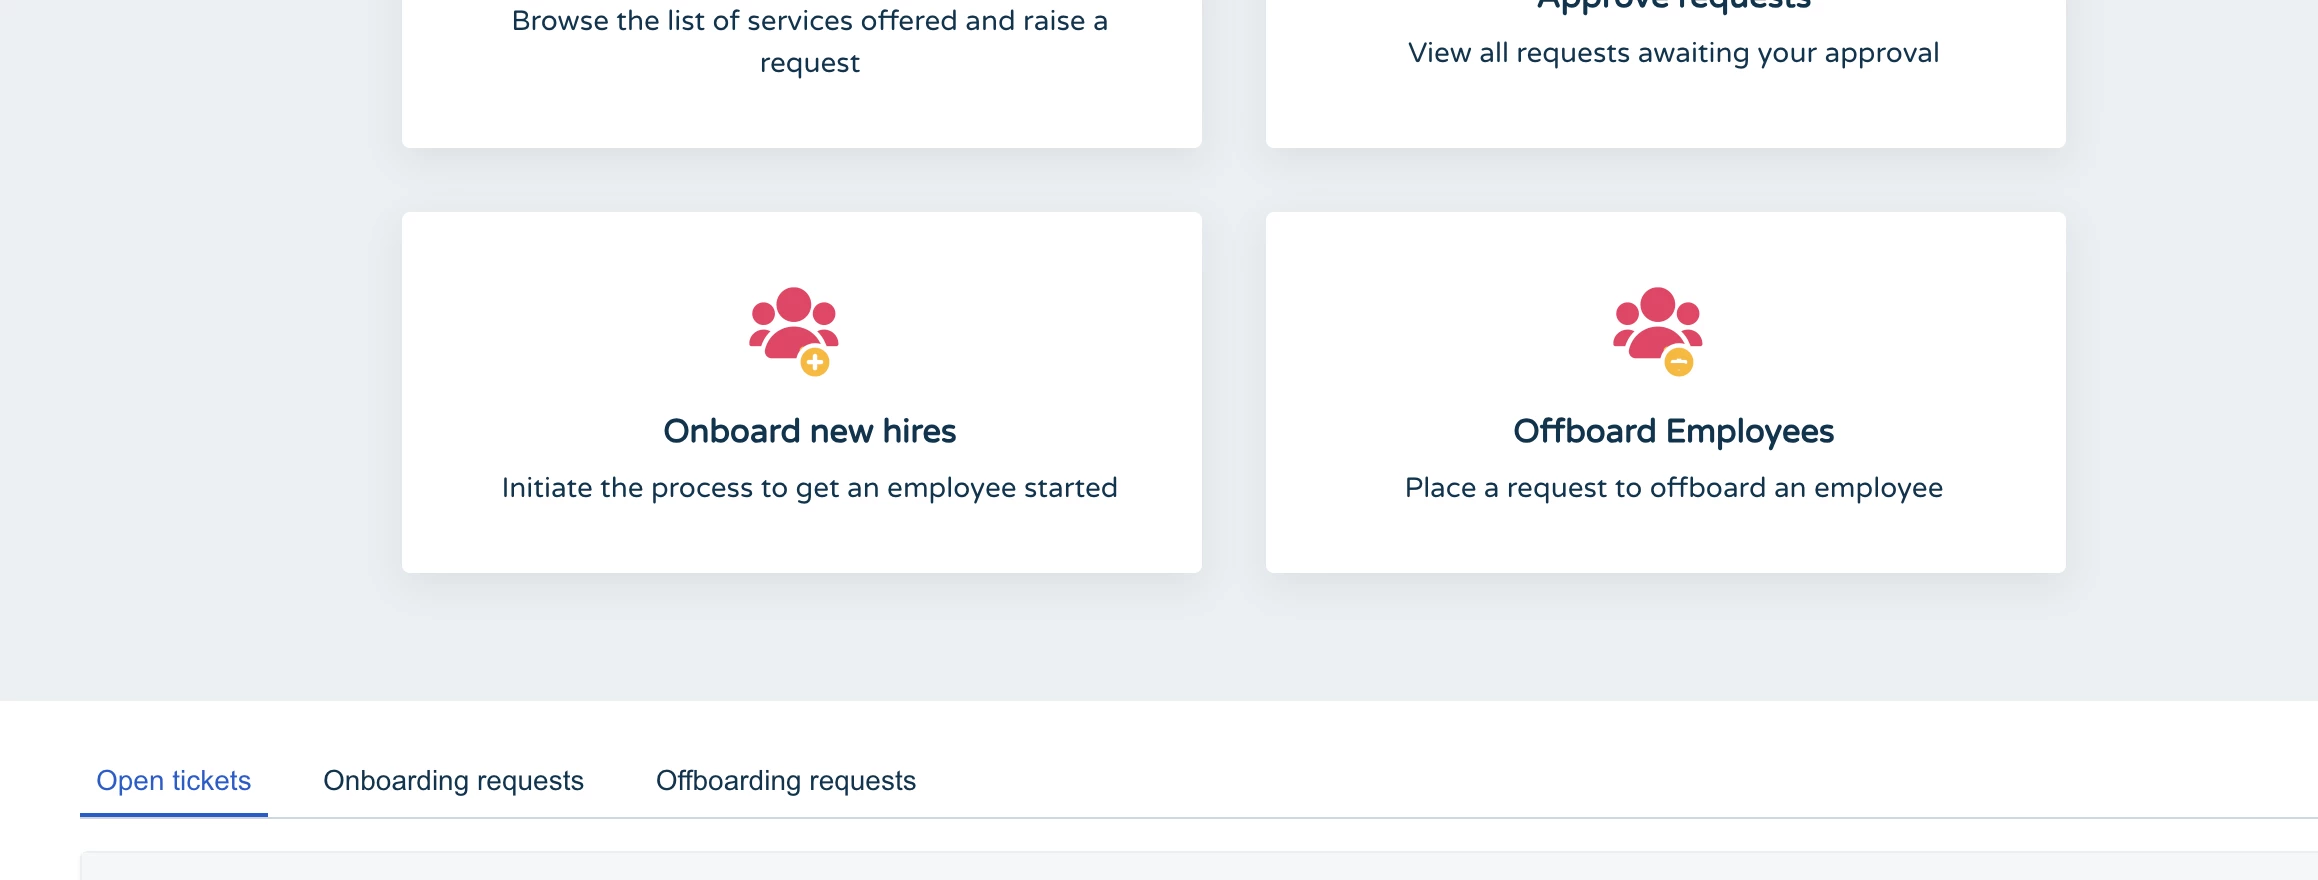Open the Onboard new hires heading
The width and height of the screenshot is (2318, 880).
pyautogui.click(x=809, y=431)
